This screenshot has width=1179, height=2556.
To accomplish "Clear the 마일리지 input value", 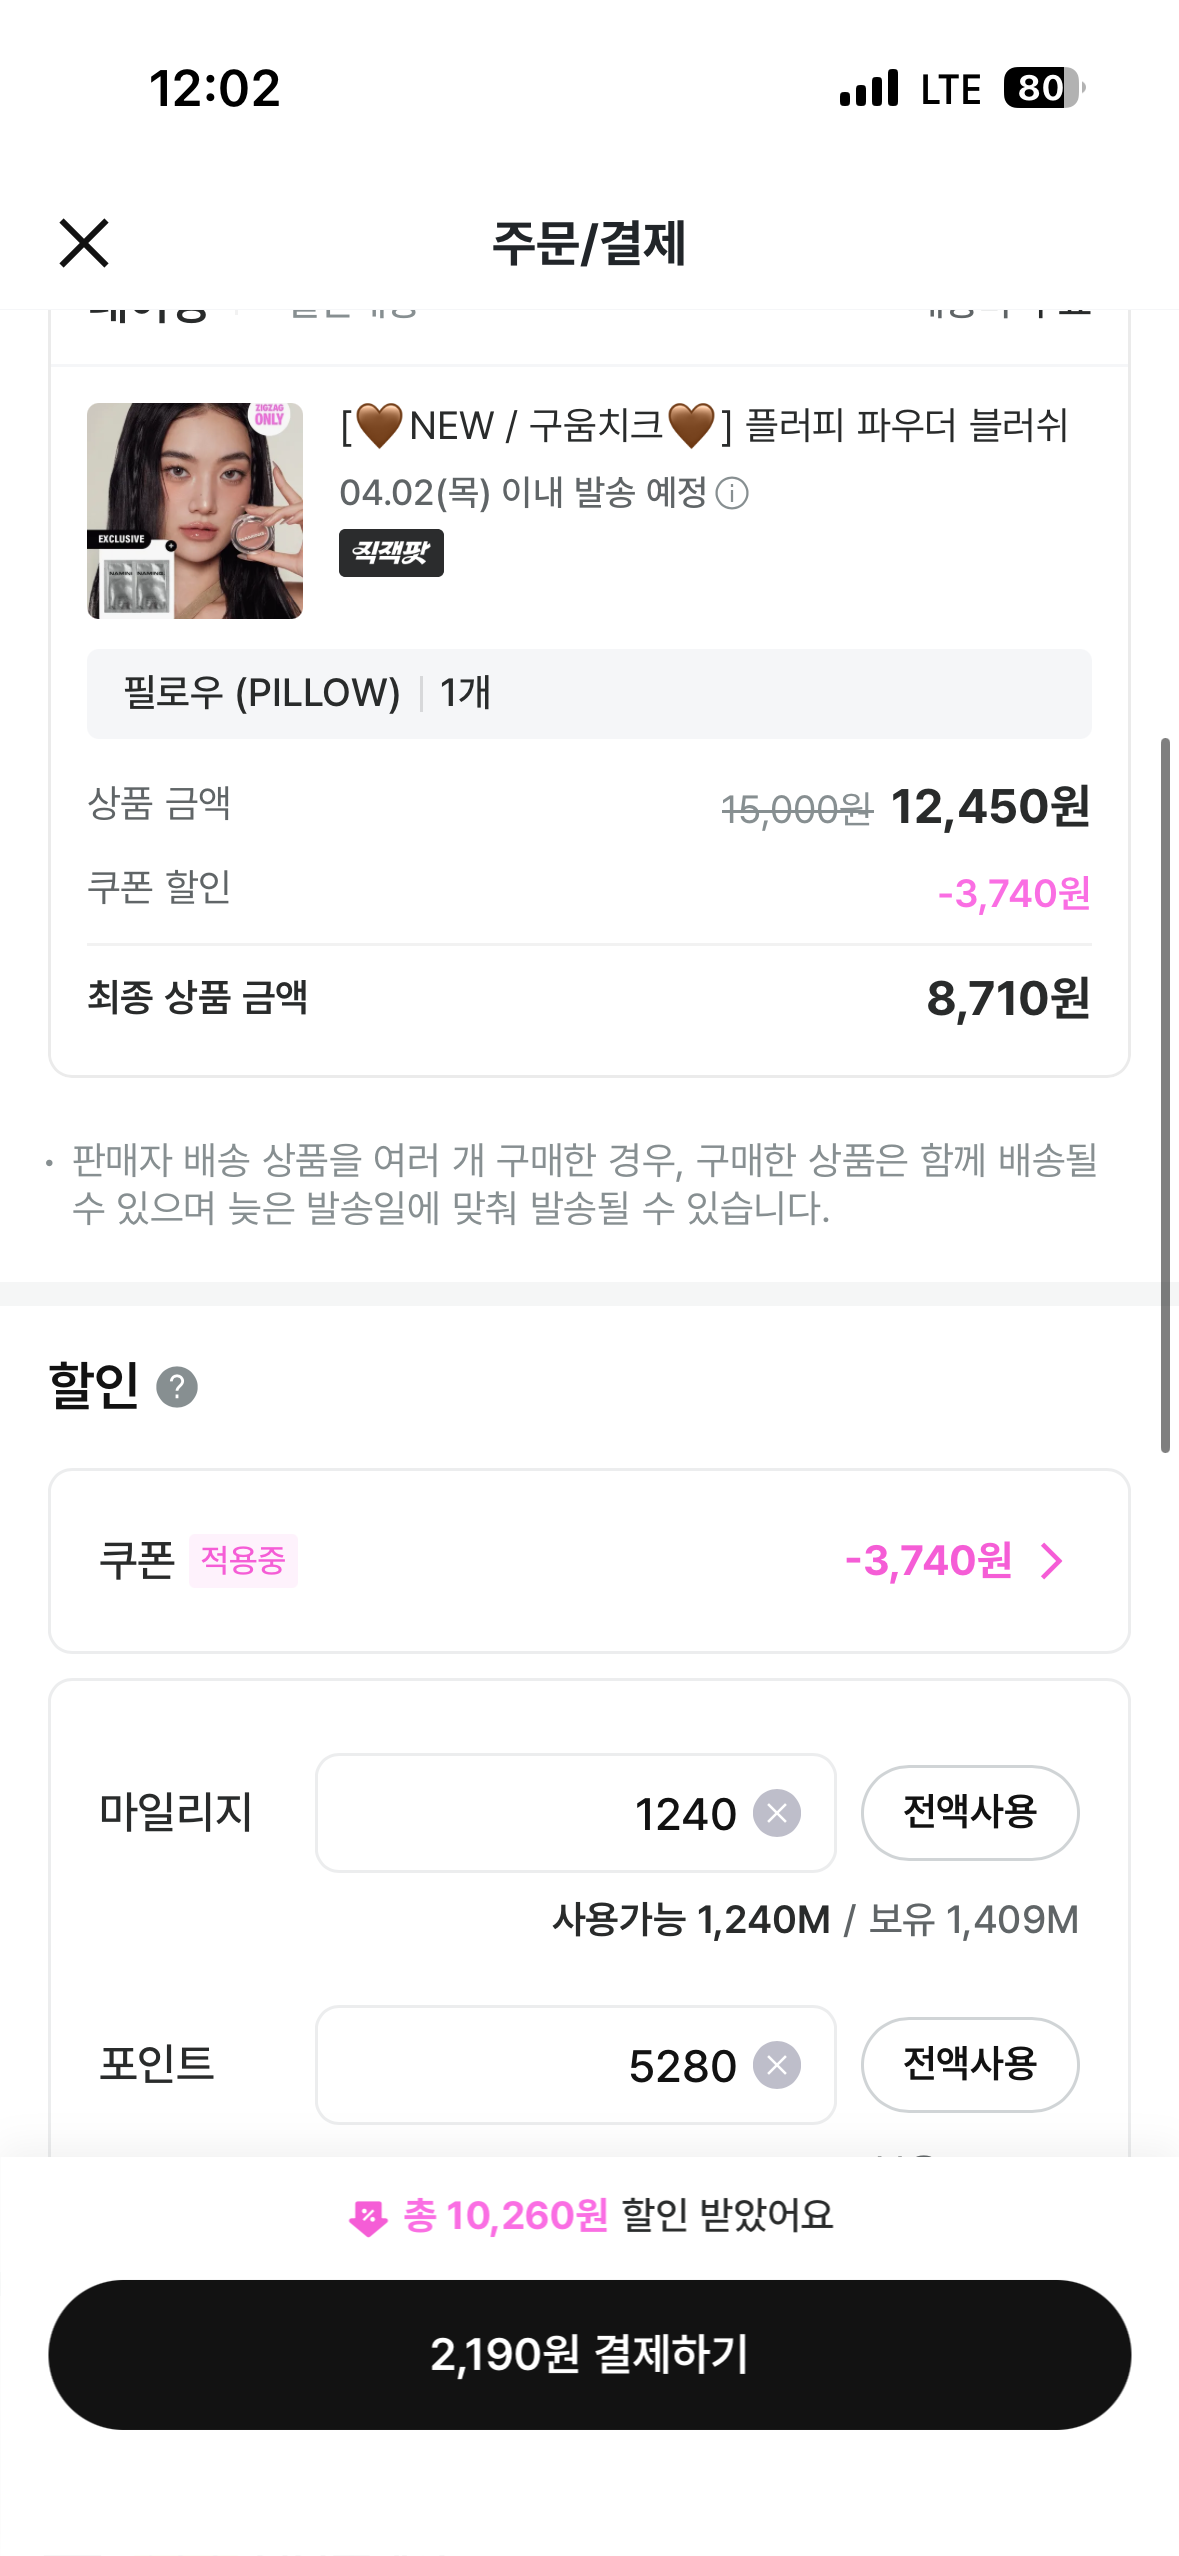I will (x=777, y=1813).
